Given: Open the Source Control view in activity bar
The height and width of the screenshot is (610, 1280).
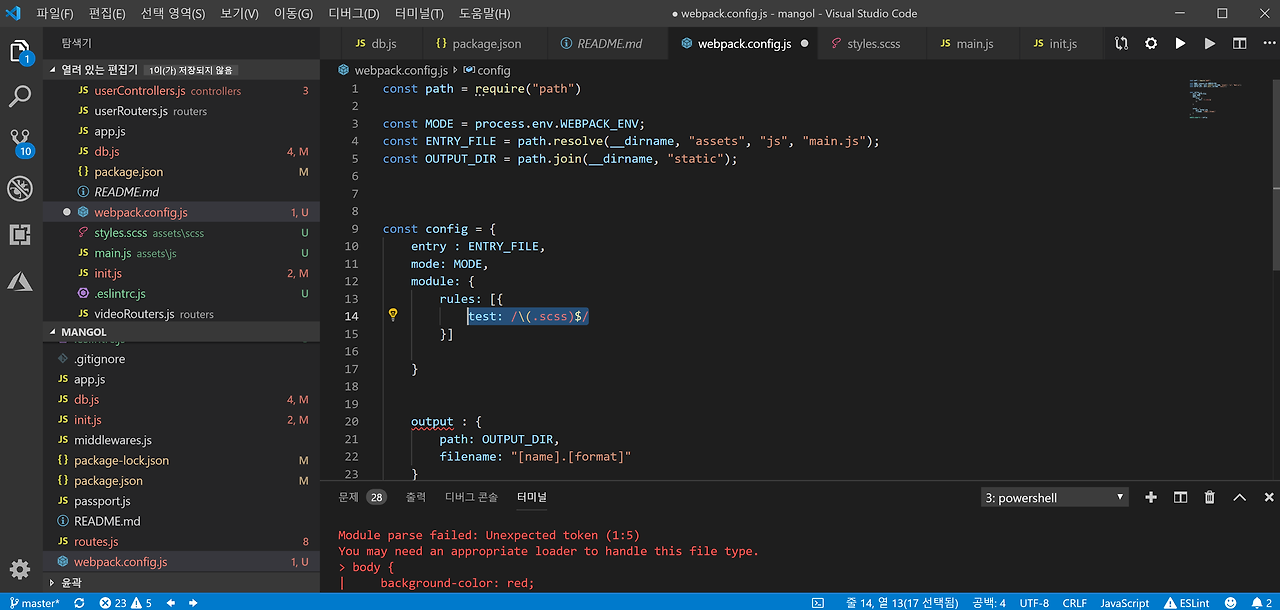Looking at the screenshot, I should (20, 140).
